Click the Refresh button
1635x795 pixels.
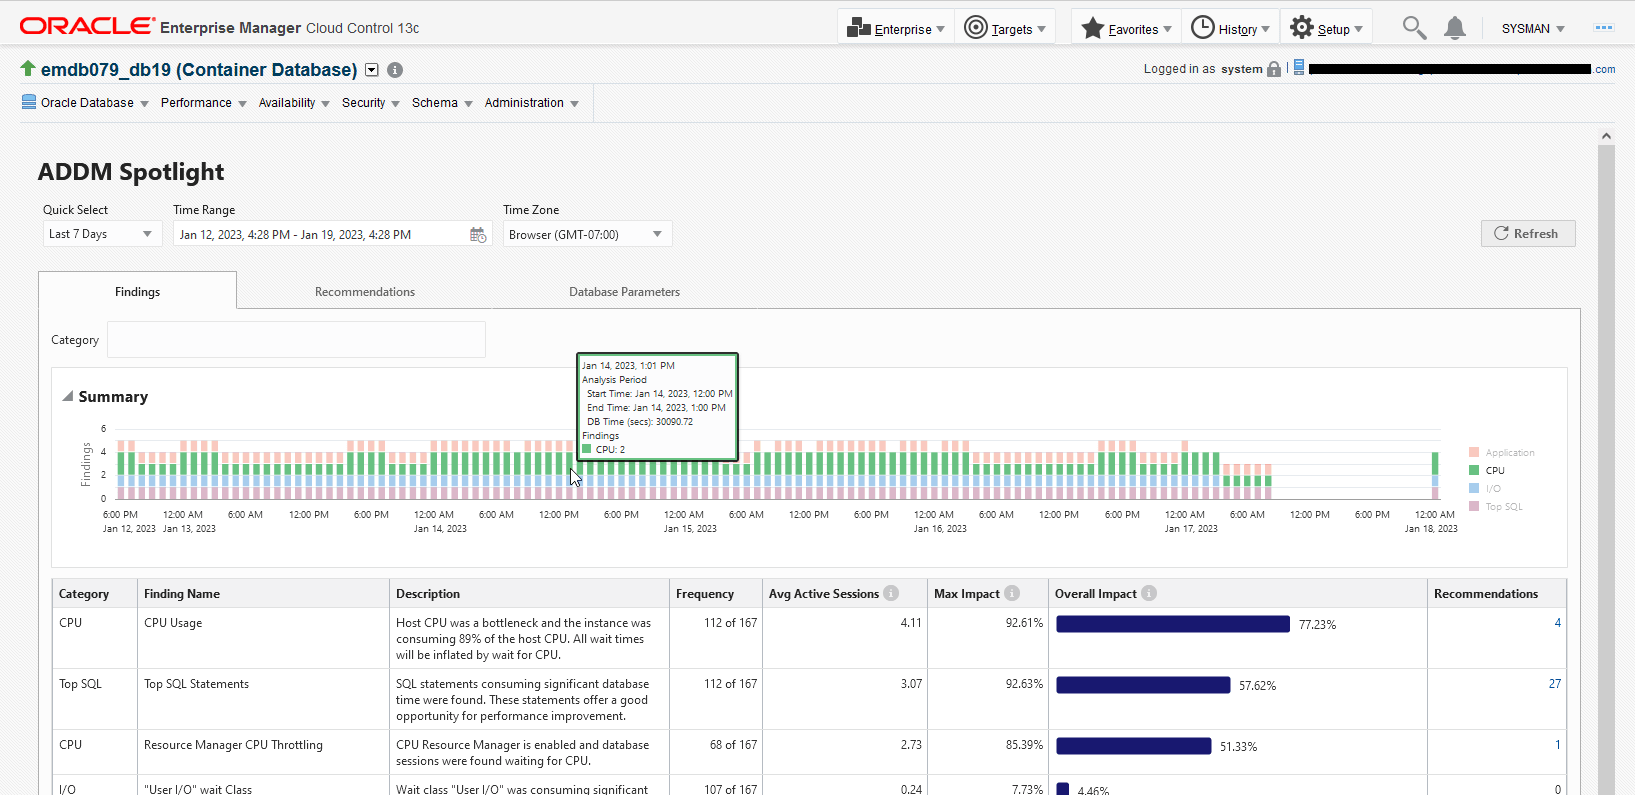pos(1527,233)
